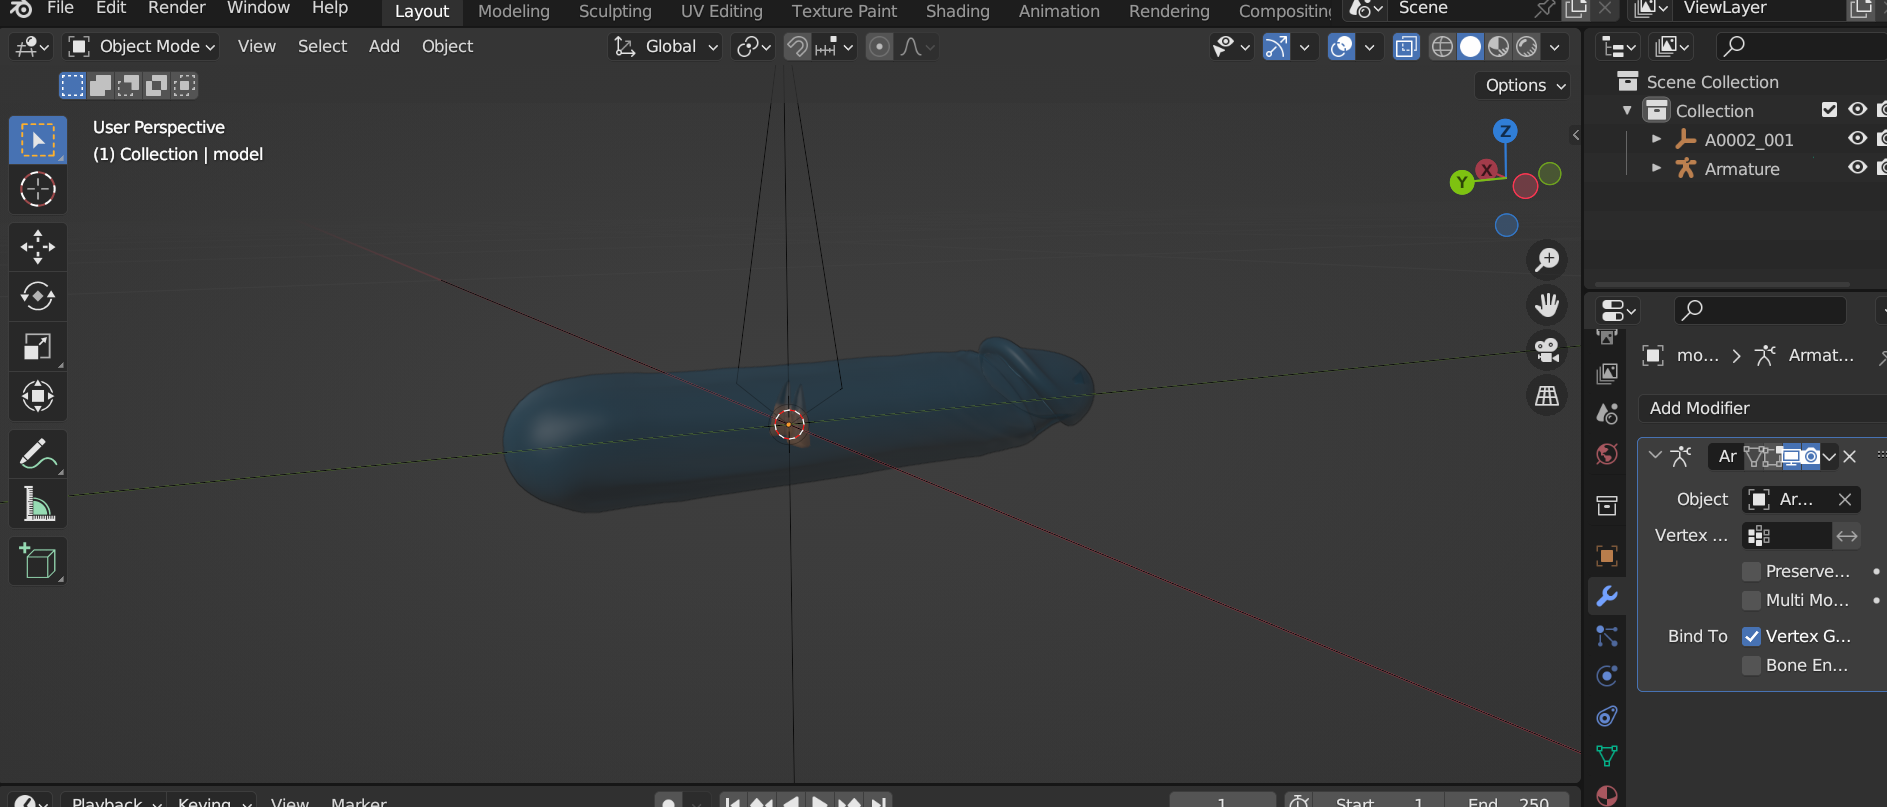This screenshot has width=1887, height=807.
Task: Open the Options dropdown in viewport
Action: 1523,85
